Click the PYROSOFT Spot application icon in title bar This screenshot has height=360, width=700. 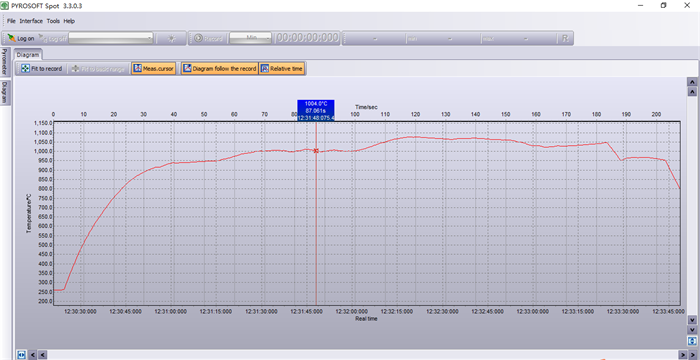coord(5,6)
